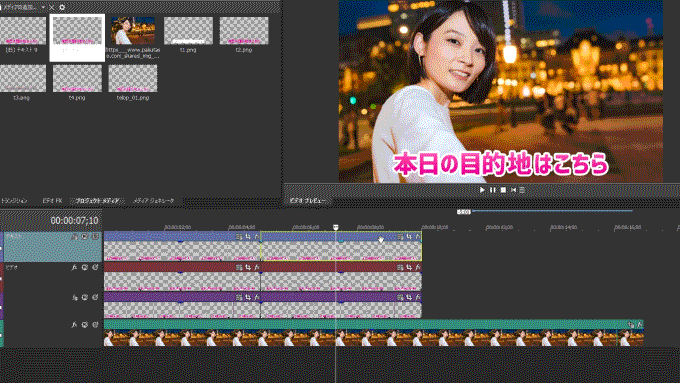Open Pan/Crop on second purple track event
The height and width of the screenshot is (383, 680).
[409, 297]
